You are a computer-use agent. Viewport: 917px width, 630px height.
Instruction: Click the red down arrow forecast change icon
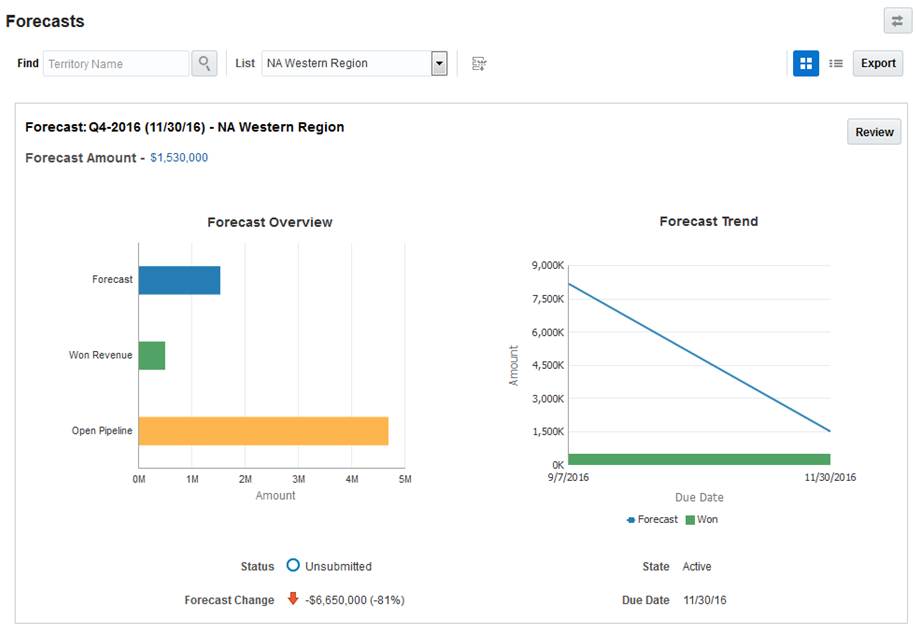click(293, 600)
